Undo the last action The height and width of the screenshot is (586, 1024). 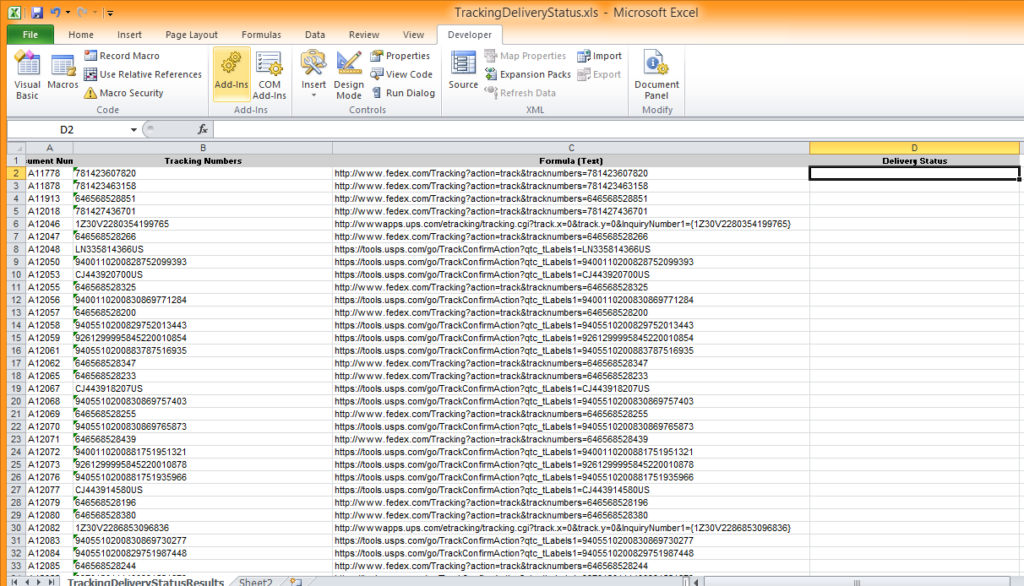[56, 12]
